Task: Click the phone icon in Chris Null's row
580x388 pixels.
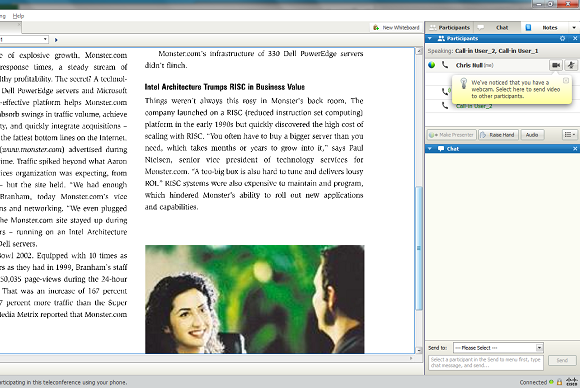Action: point(445,65)
